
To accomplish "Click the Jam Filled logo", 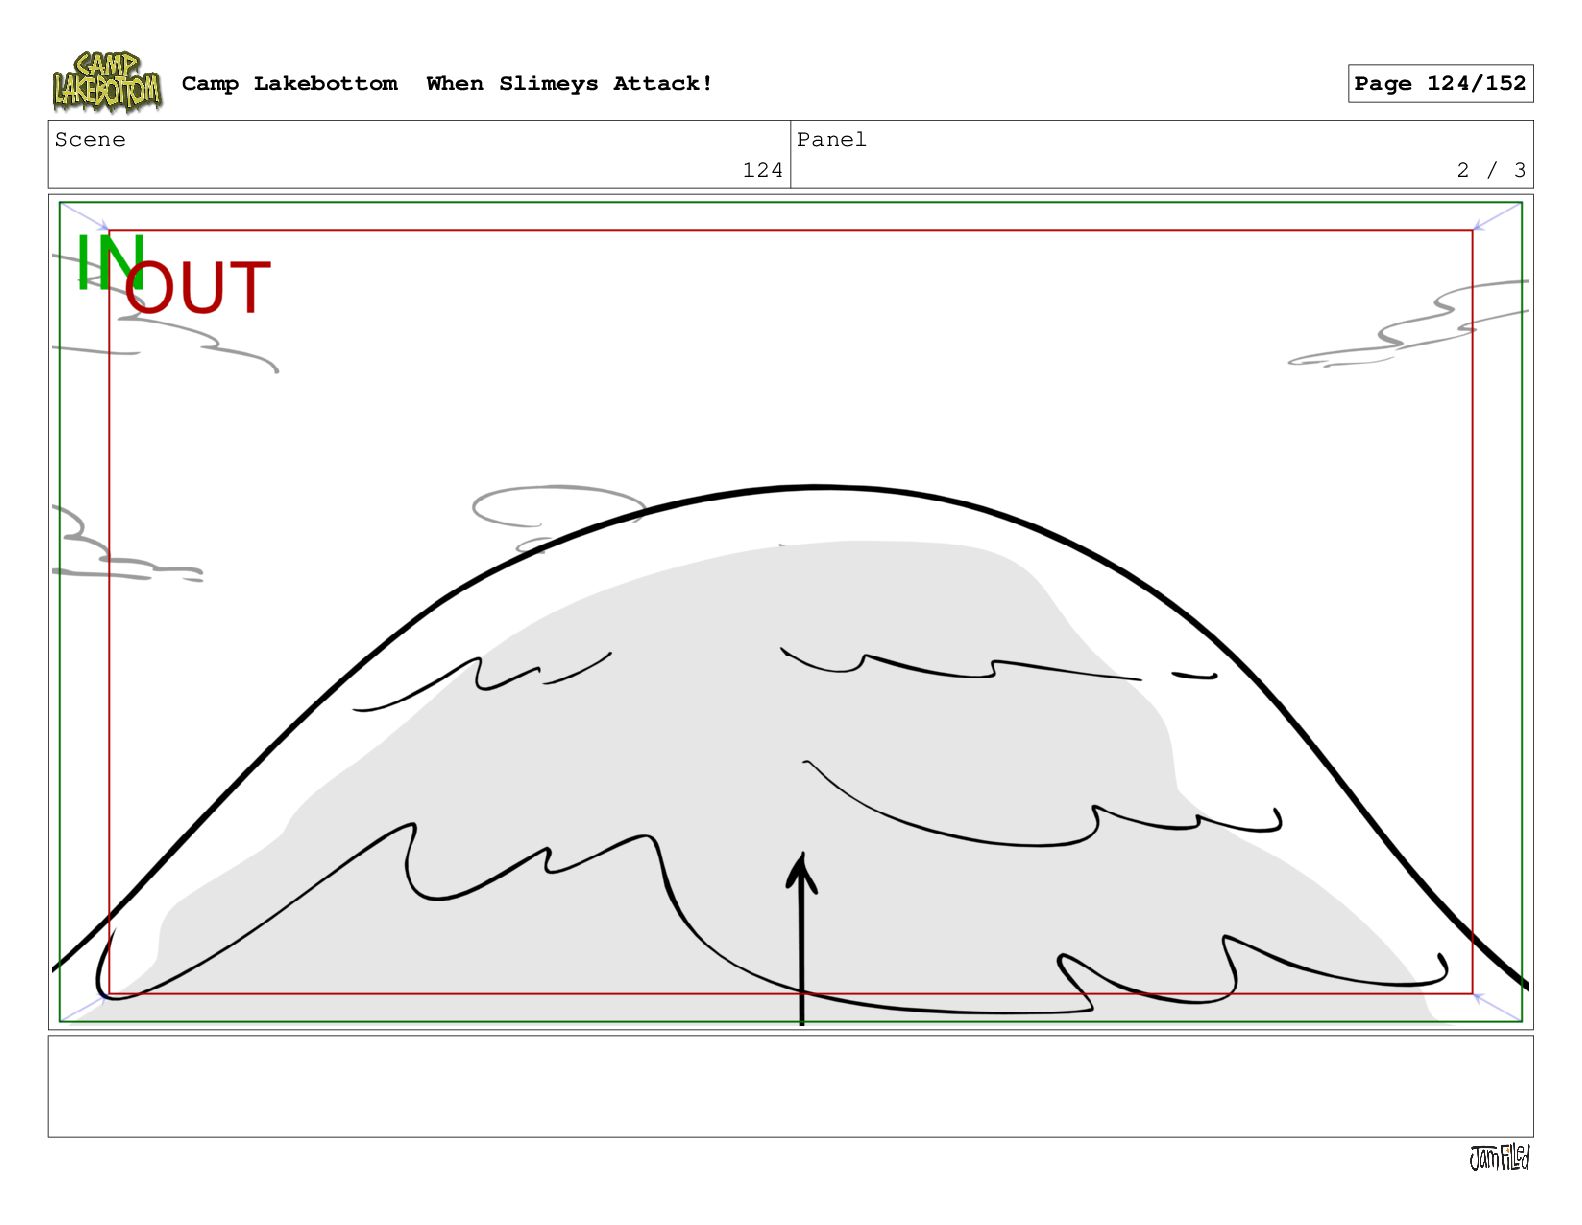I will (x=1499, y=1158).
